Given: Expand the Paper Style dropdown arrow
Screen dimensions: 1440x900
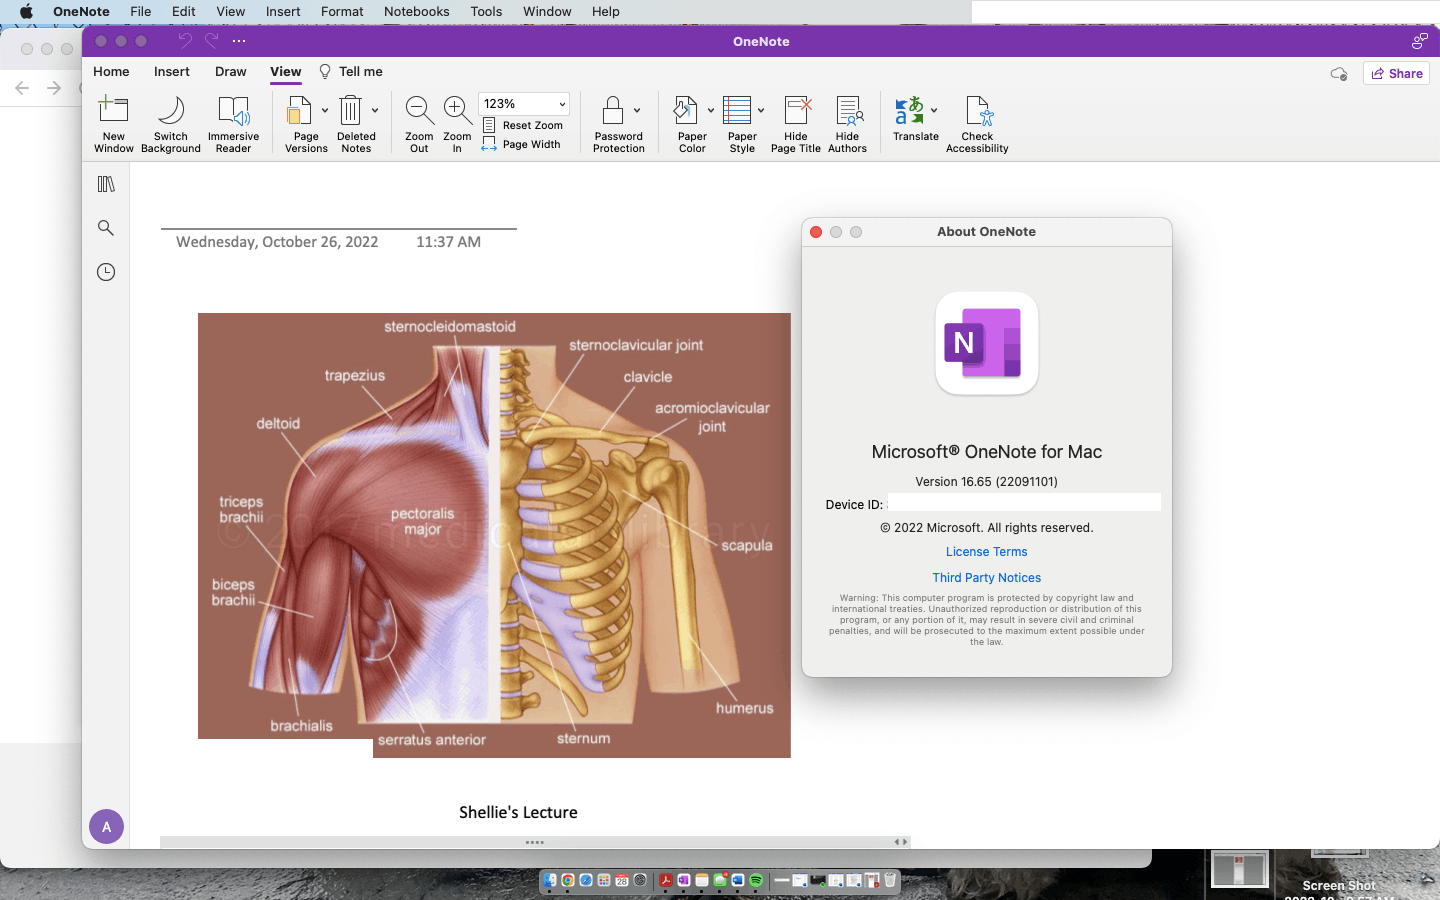Looking at the screenshot, I should click(x=761, y=111).
